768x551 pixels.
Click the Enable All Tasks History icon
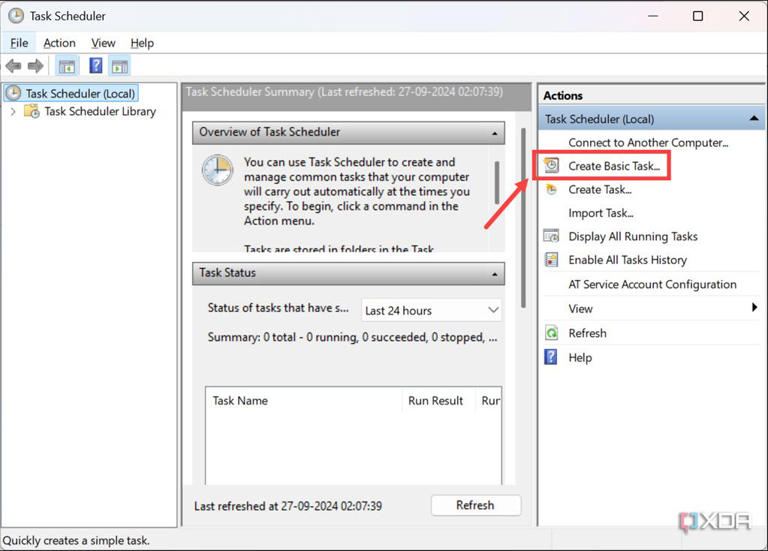551,260
